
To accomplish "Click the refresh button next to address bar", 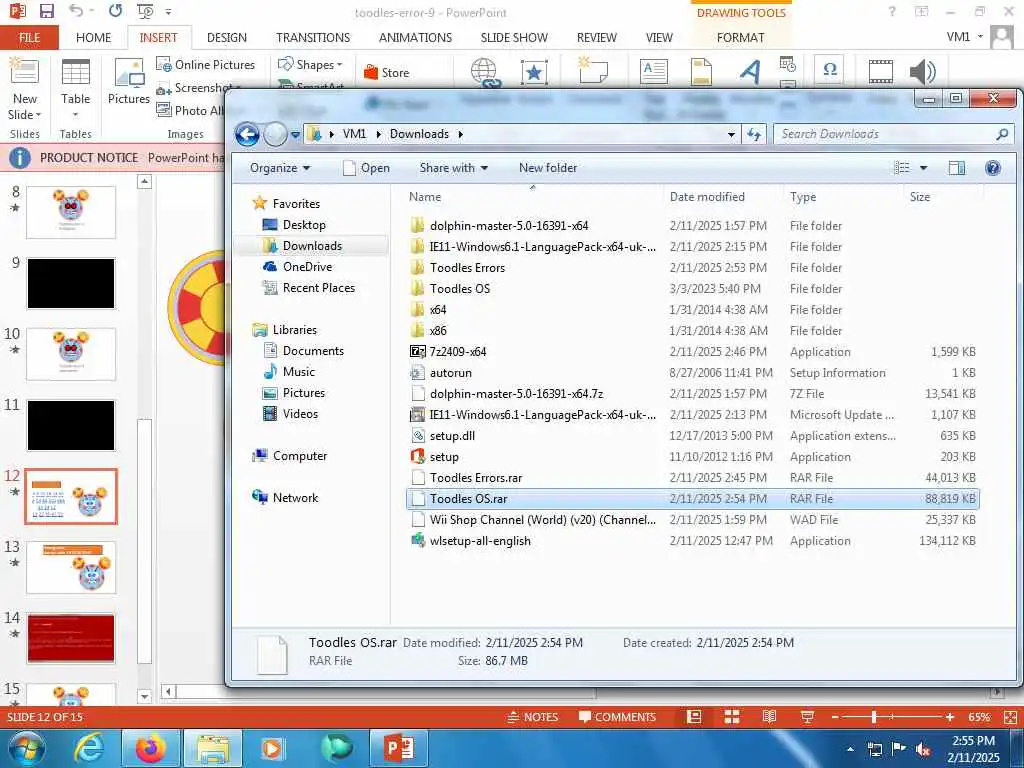I will (x=754, y=135).
